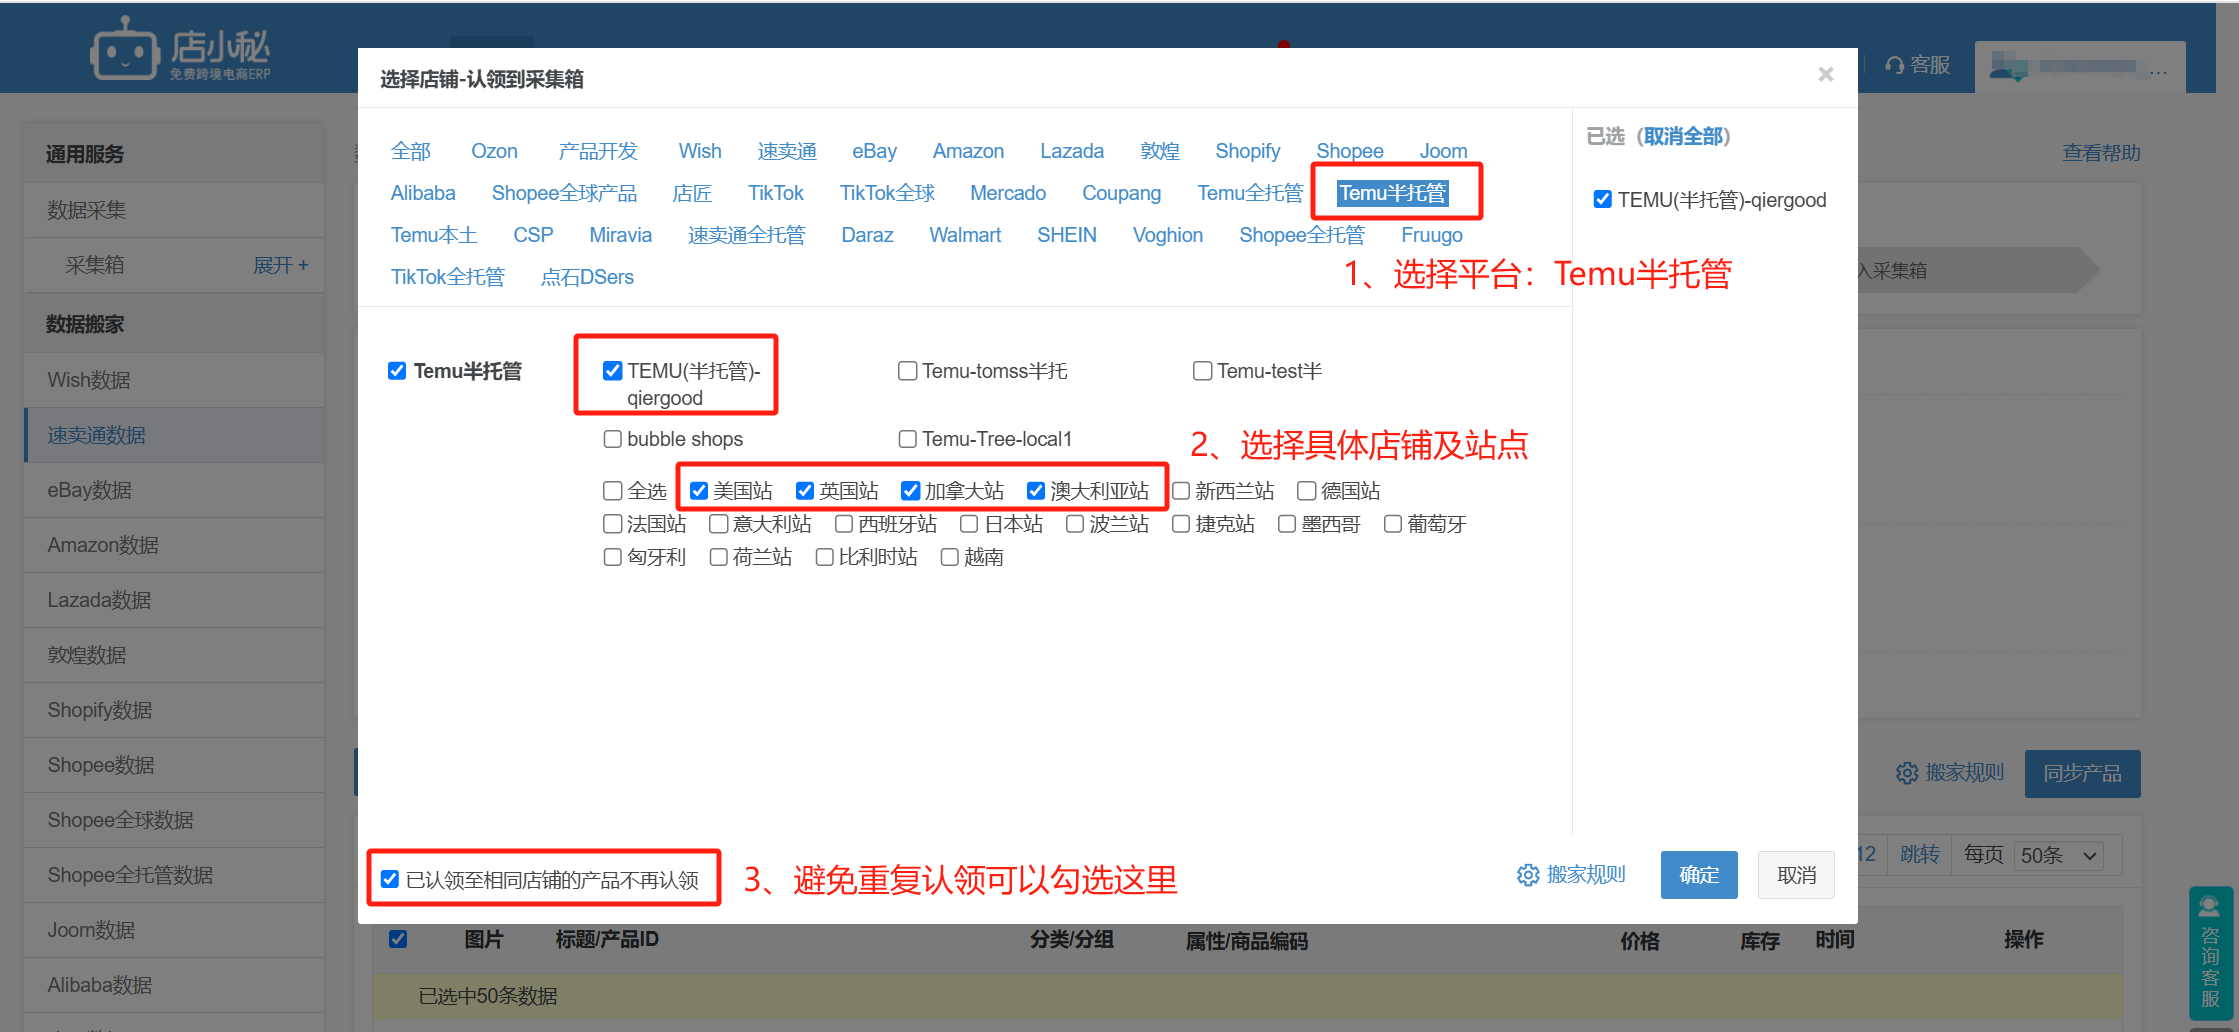
Task: Select the Coupang platform tab
Action: [x=1121, y=193]
